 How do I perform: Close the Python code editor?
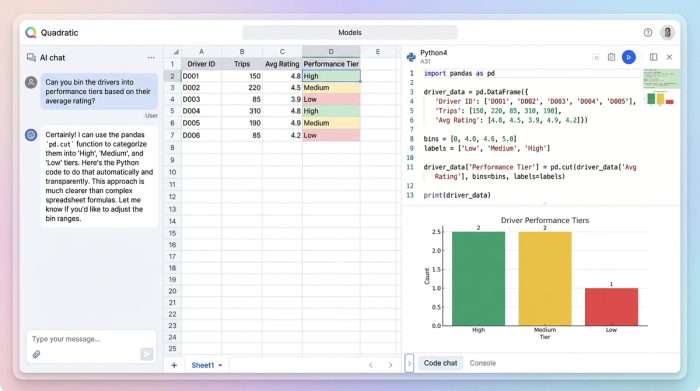click(x=669, y=57)
